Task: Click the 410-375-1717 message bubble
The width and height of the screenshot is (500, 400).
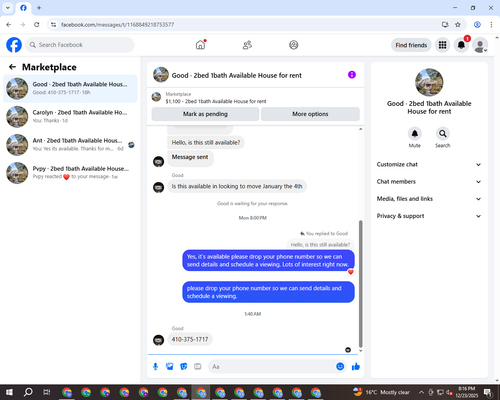Action: coord(190,339)
